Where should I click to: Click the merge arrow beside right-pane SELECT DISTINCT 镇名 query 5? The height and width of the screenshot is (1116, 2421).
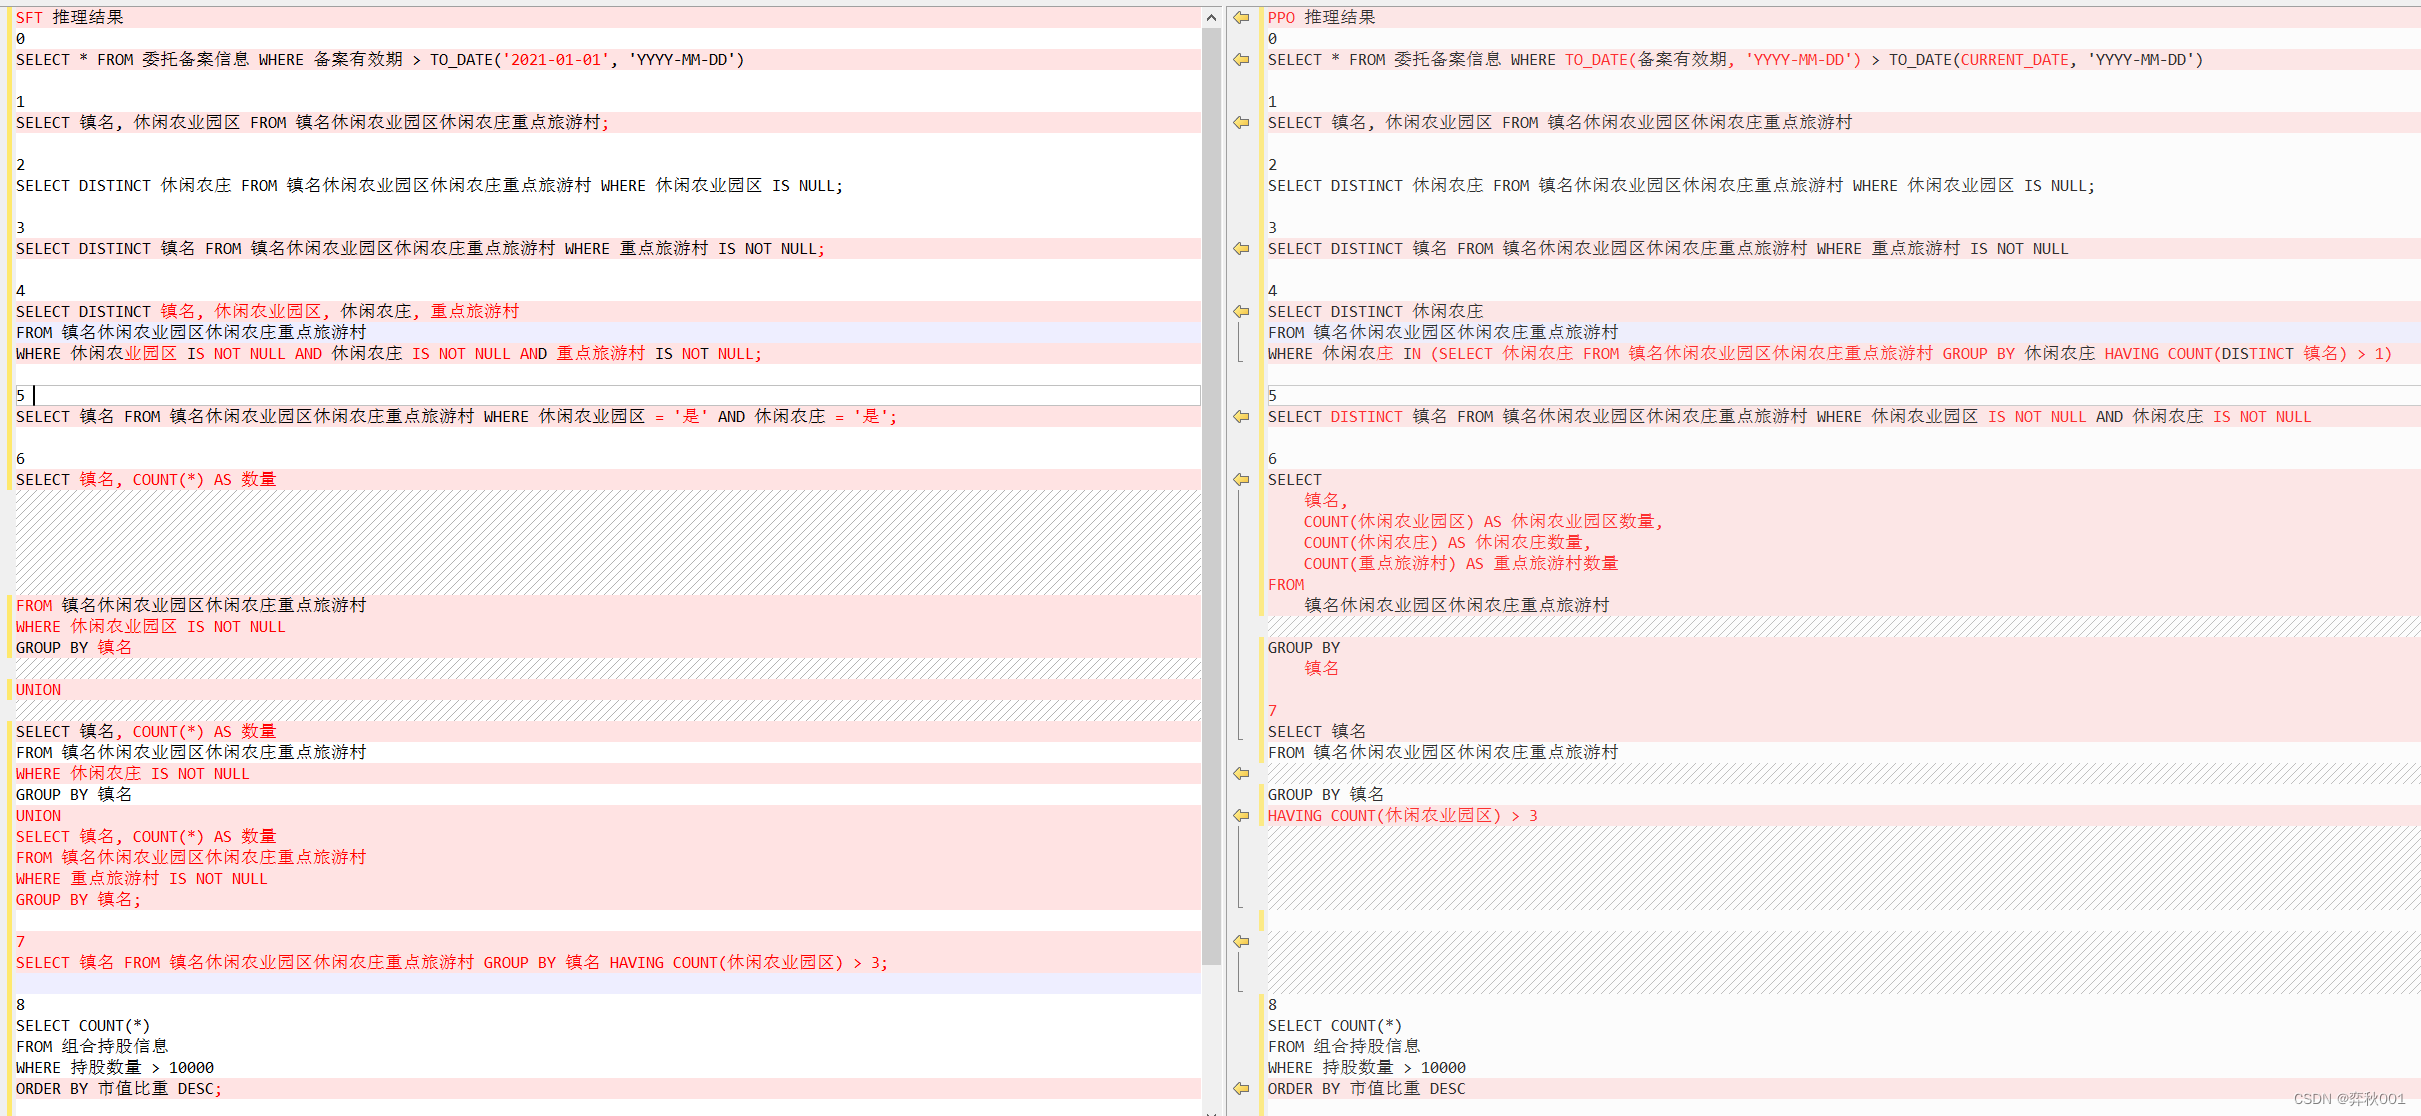pyautogui.click(x=1241, y=416)
